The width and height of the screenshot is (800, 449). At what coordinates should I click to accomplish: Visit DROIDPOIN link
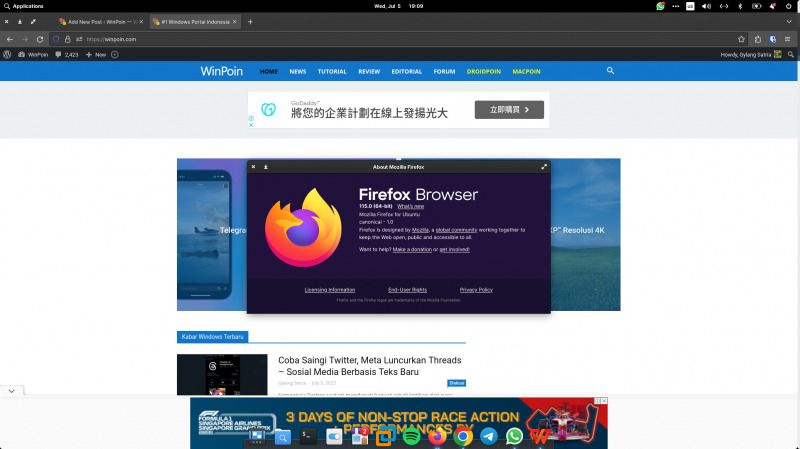pos(484,71)
